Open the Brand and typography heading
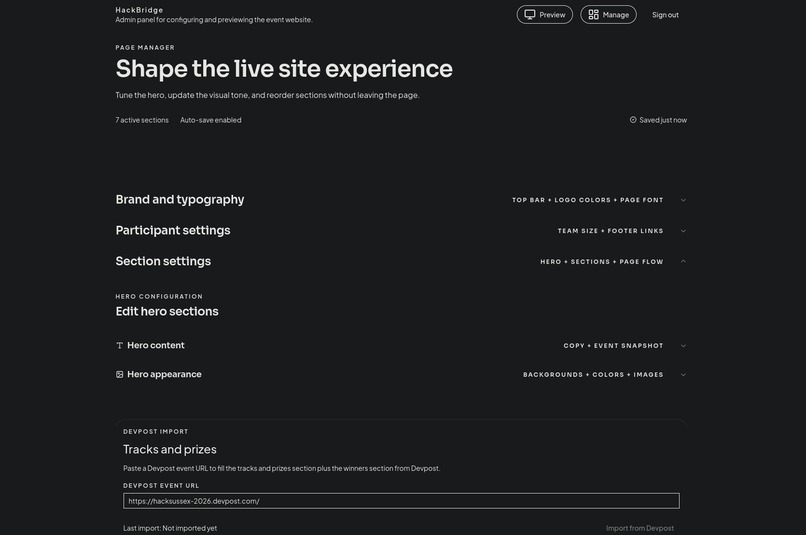 tap(180, 199)
